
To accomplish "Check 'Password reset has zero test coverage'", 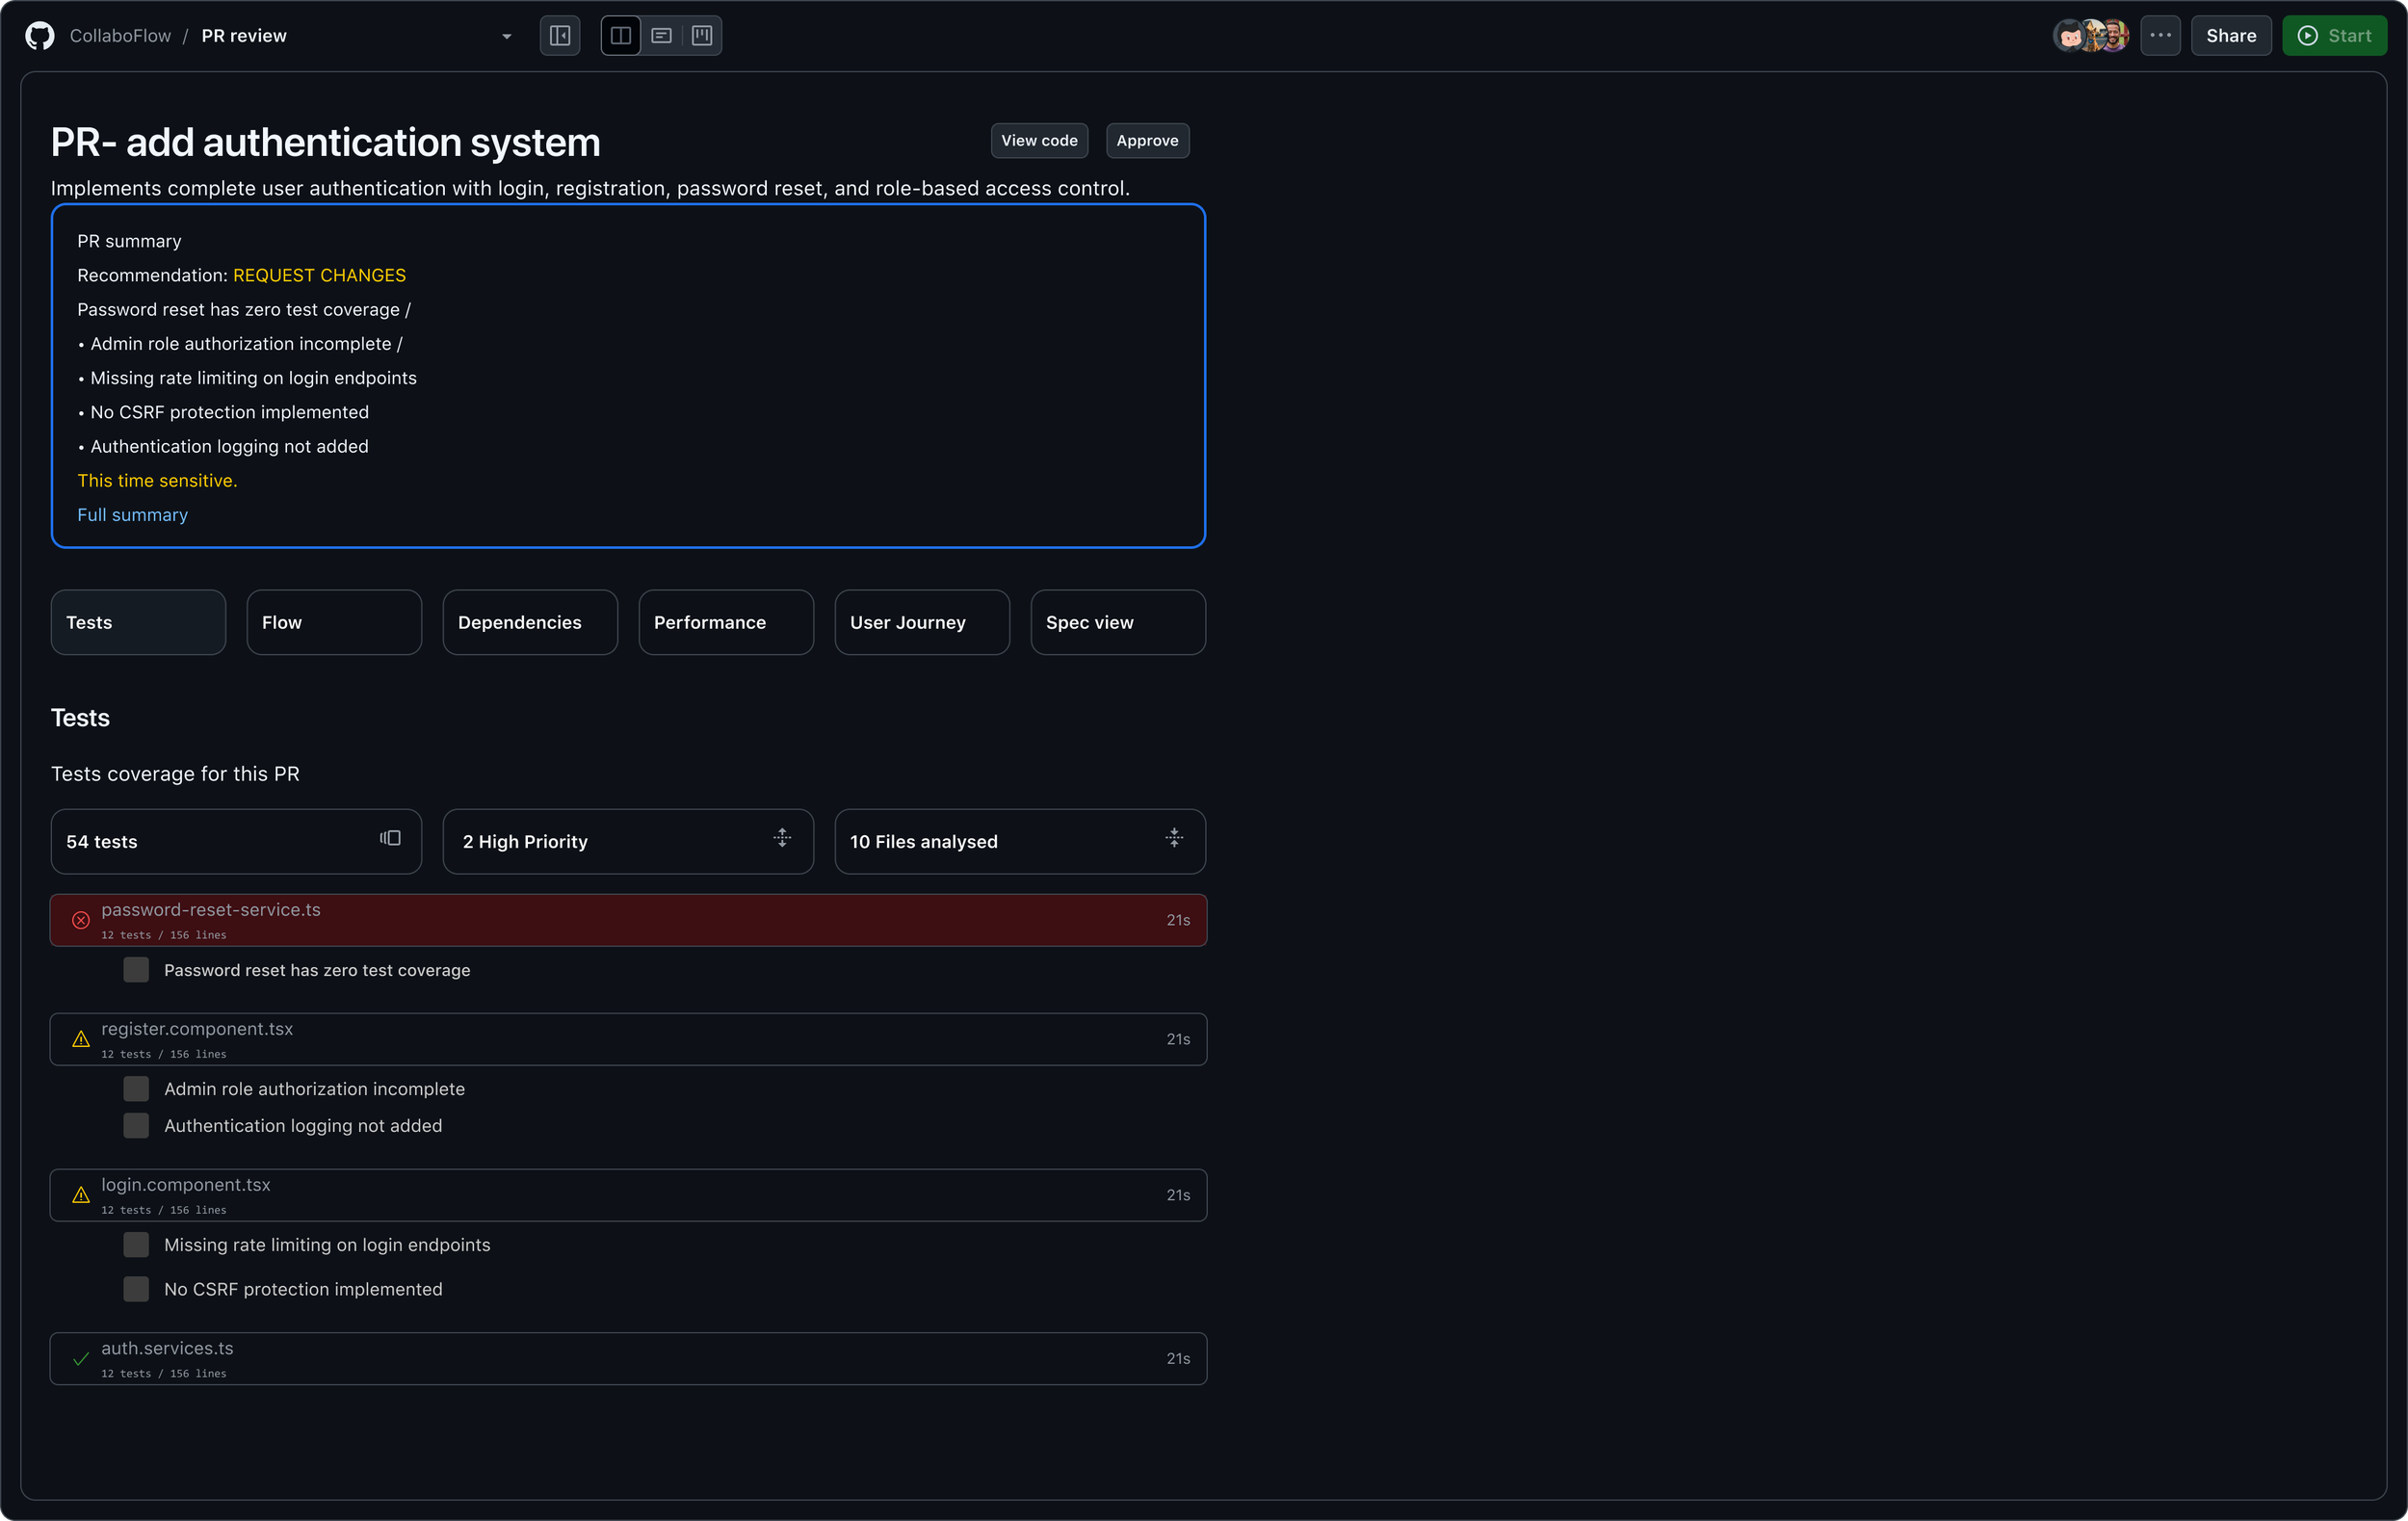I will 136,970.
